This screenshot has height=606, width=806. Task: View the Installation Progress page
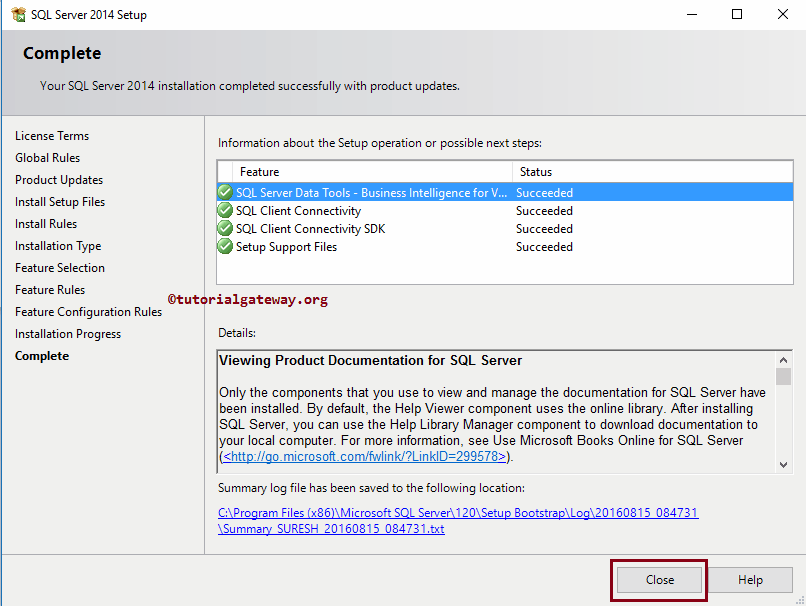pos(67,333)
